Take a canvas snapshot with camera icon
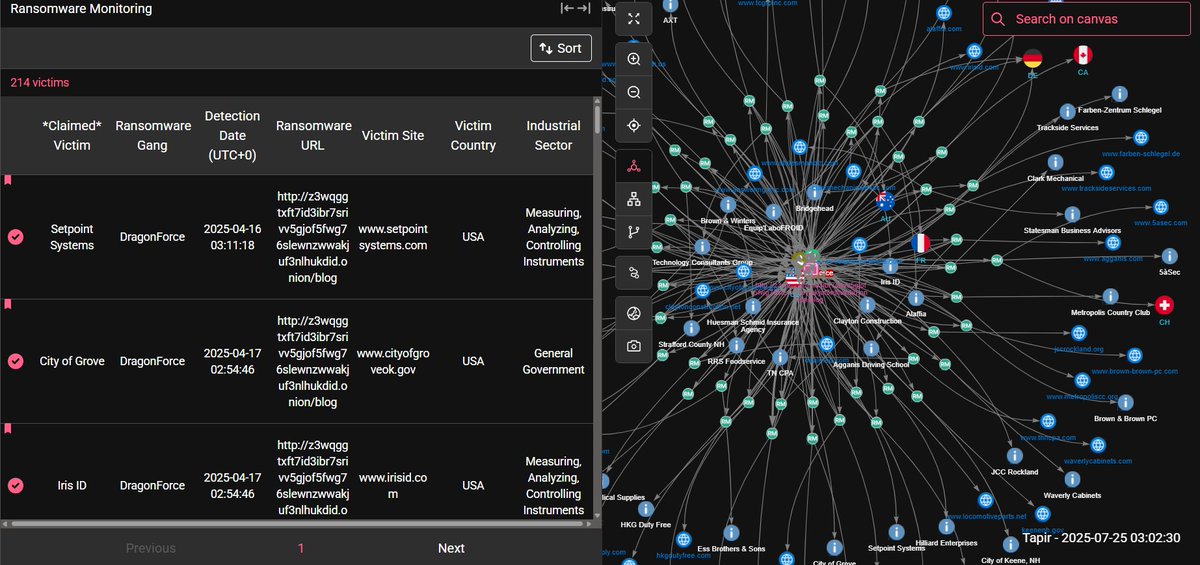The height and width of the screenshot is (565, 1200). coord(633,346)
